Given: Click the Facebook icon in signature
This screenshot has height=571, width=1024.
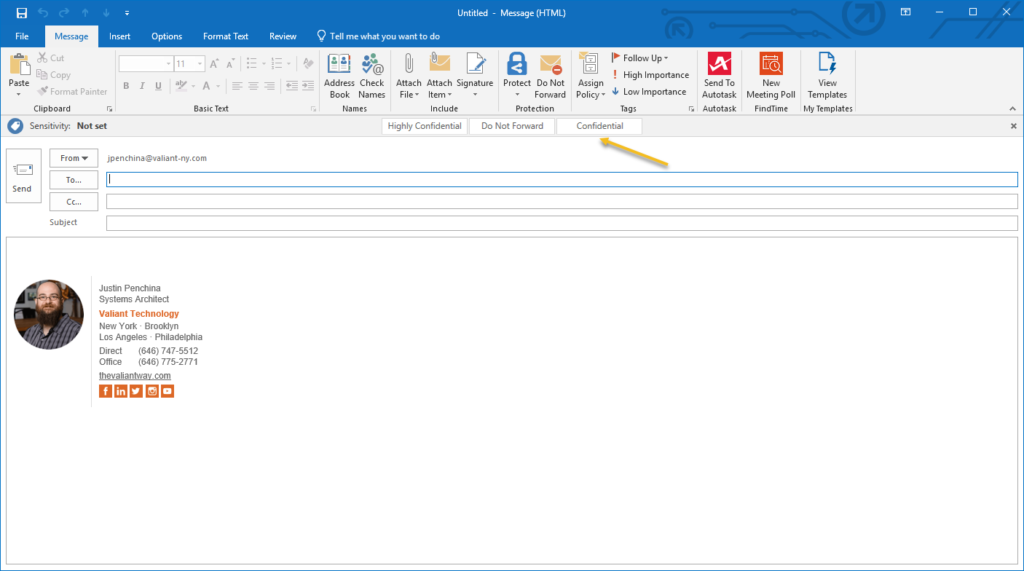Looking at the screenshot, I should [x=106, y=391].
